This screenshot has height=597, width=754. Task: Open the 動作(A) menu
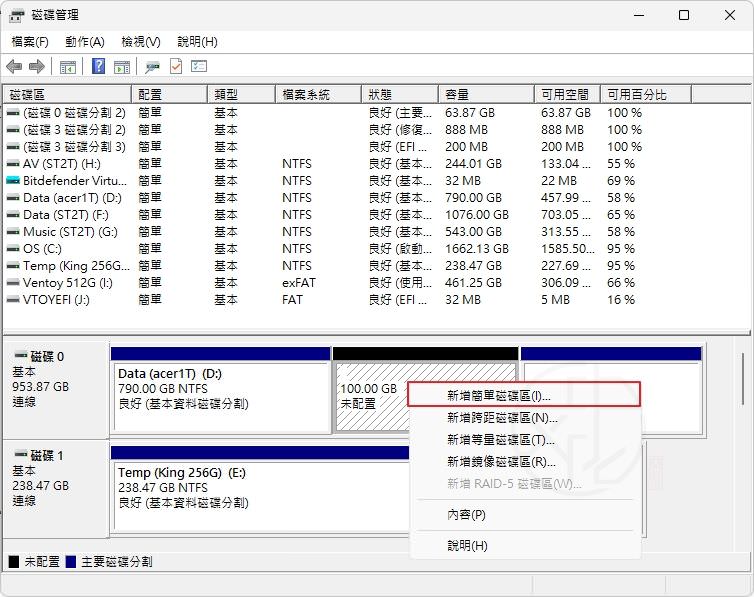click(85, 42)
